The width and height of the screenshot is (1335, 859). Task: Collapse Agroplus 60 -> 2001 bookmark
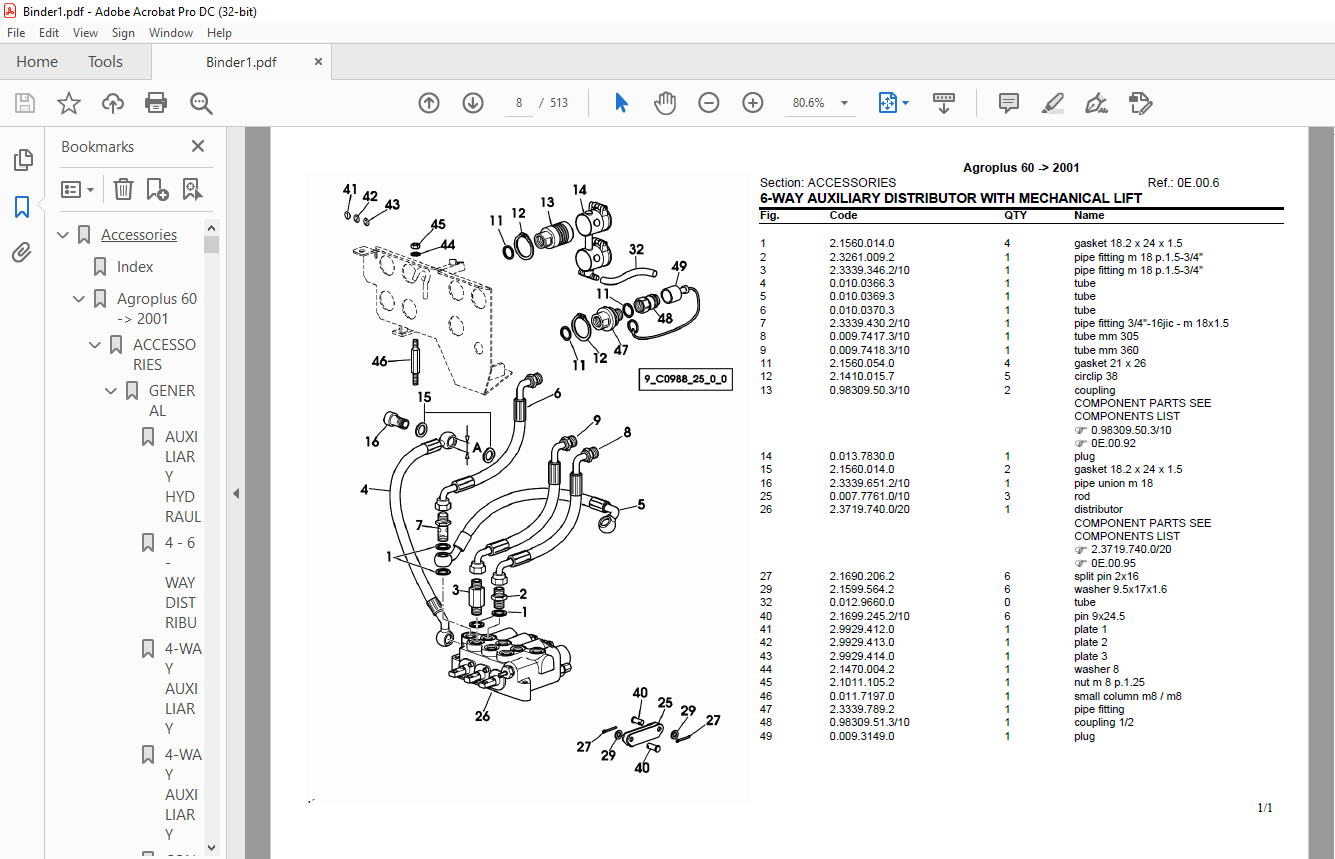coord(80,299)
